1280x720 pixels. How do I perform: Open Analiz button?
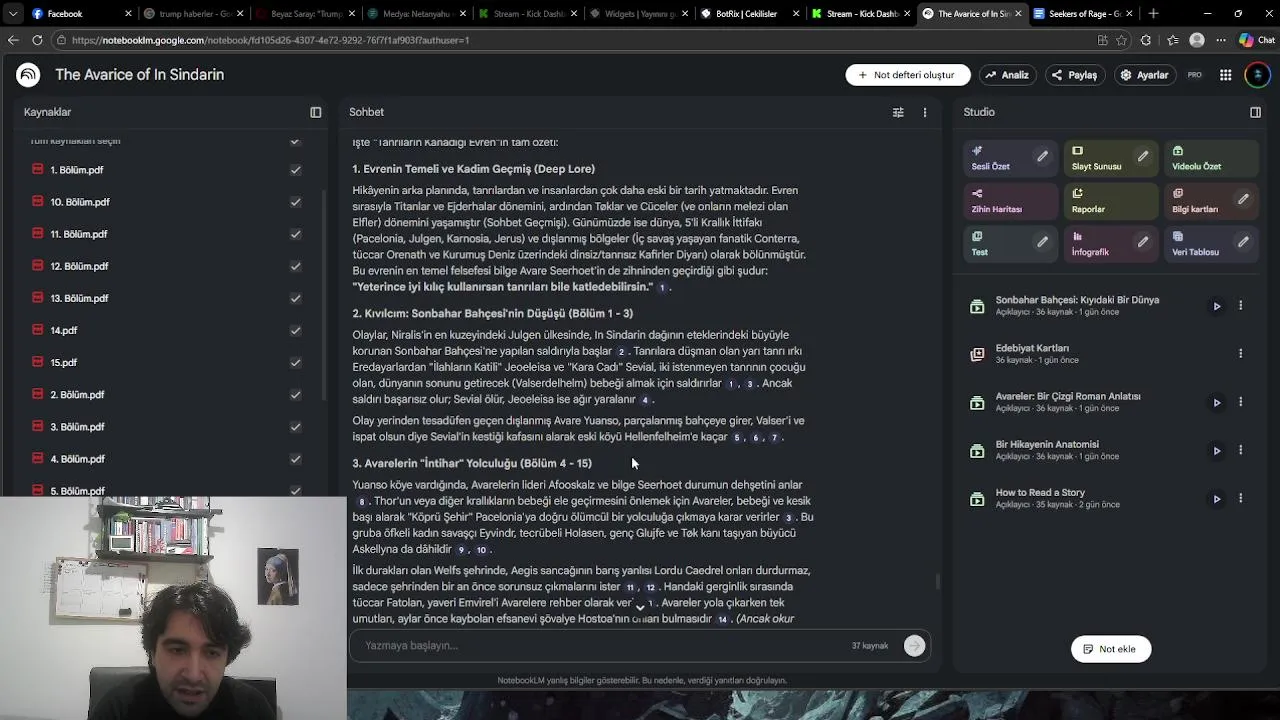(1006, 75)
